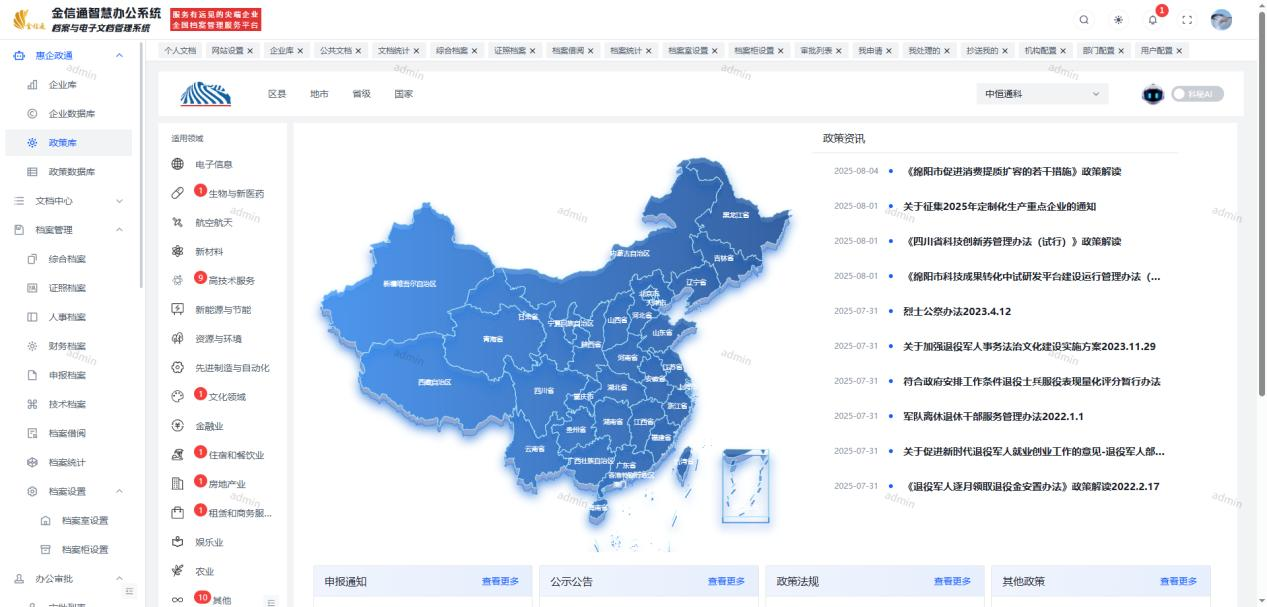View more under 公示公告
The image size is (1267, 607).
[x=726, y=581]
